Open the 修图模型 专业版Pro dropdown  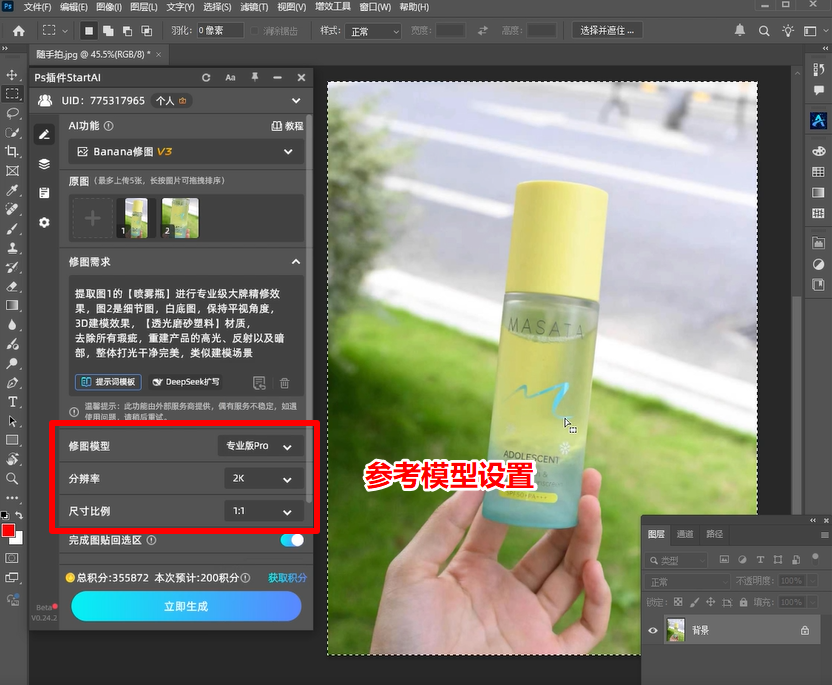tap(260, 446)
